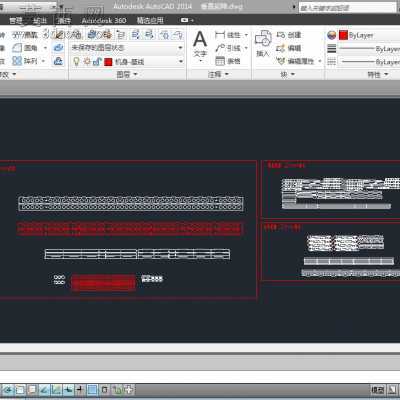Select the solid red block in drawing

(103, 283)
